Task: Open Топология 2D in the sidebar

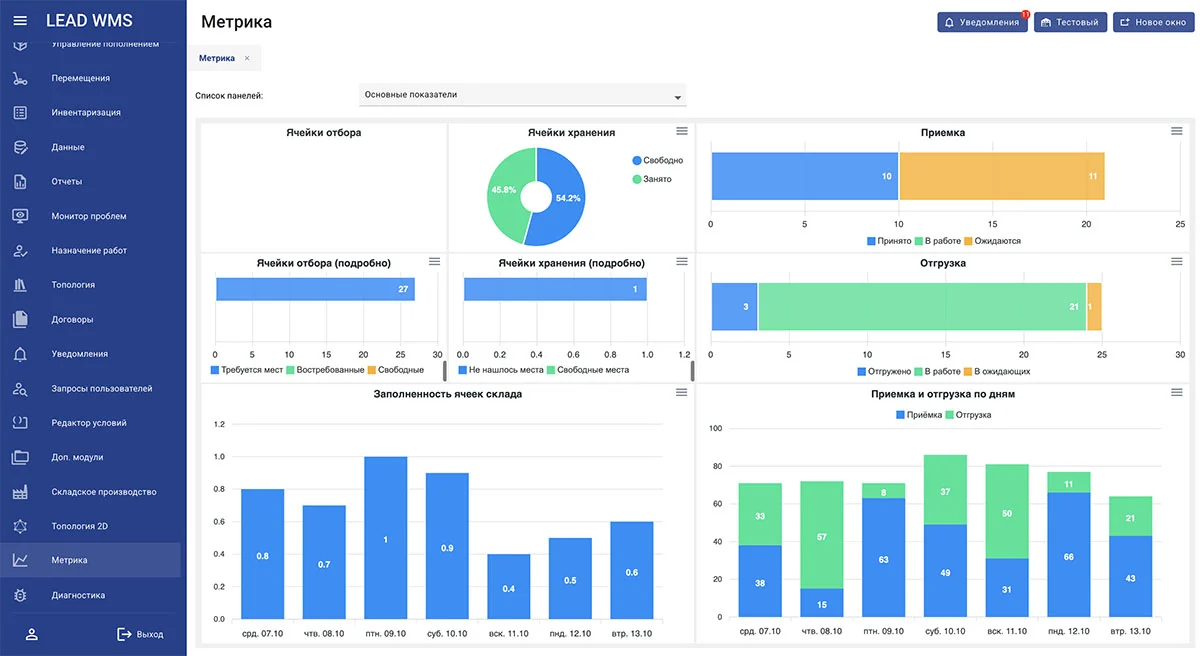Action: 90,526
